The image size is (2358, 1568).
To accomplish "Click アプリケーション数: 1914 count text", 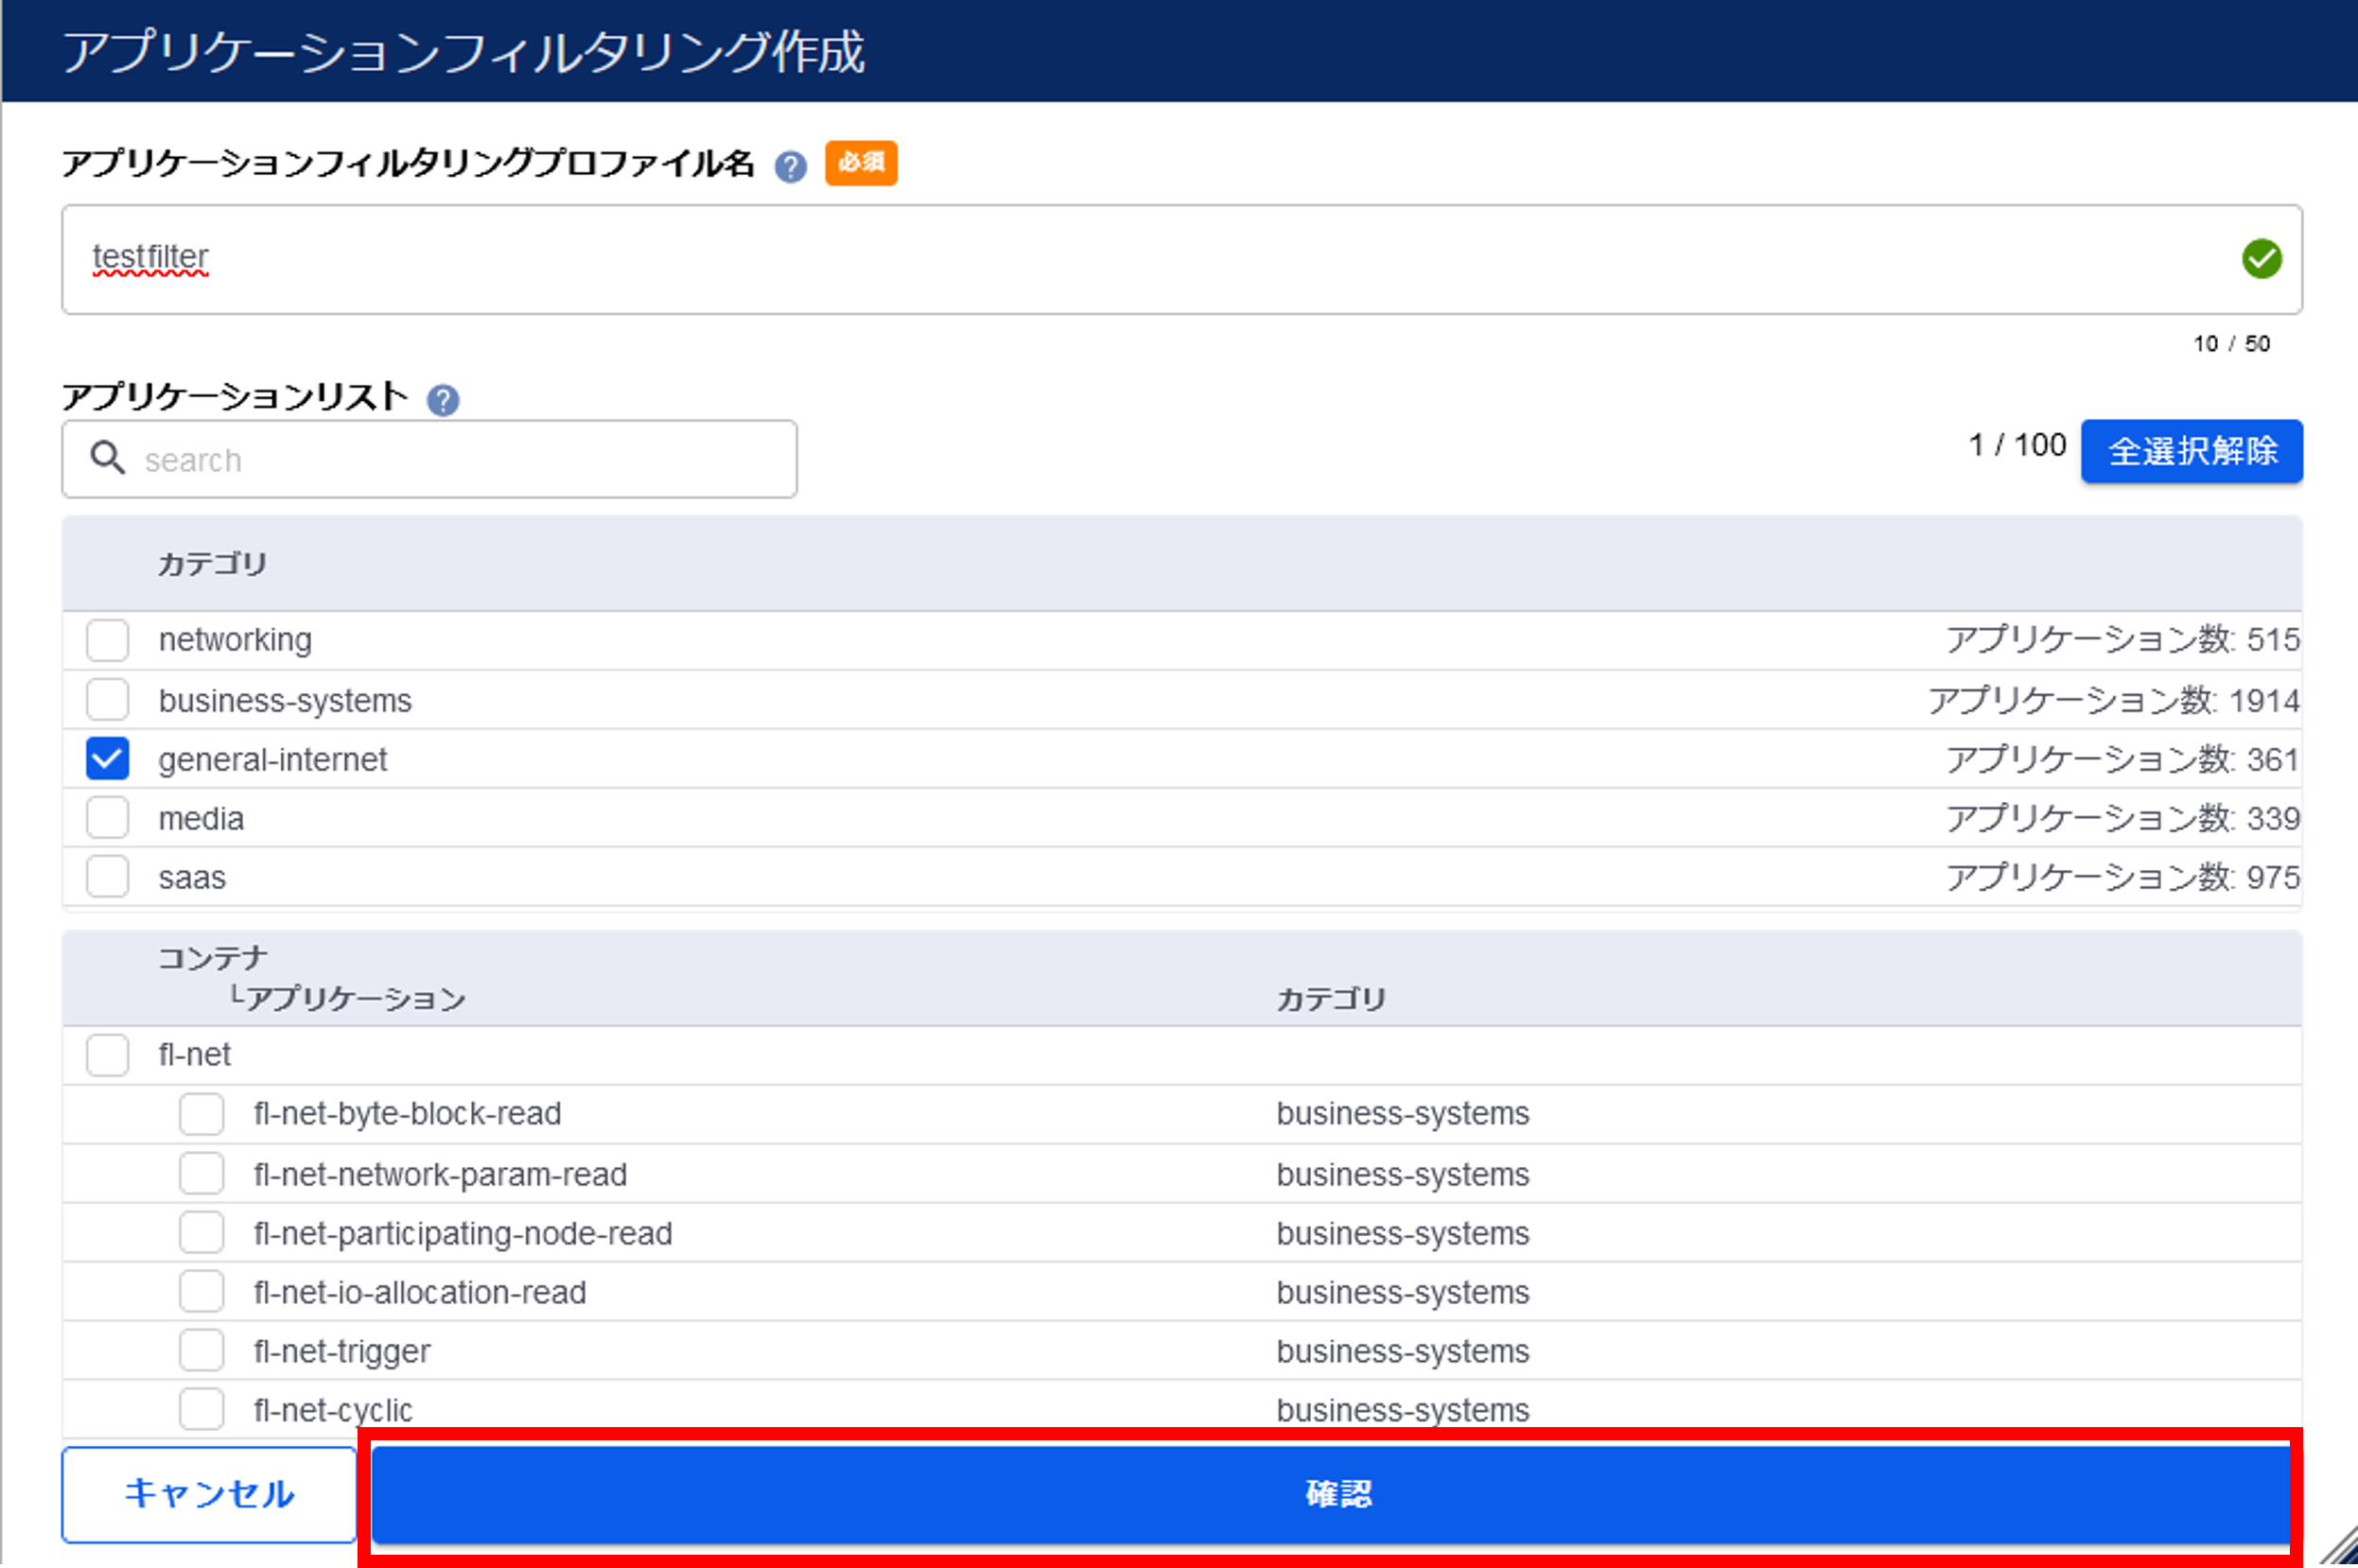I will pos(2114,700).
